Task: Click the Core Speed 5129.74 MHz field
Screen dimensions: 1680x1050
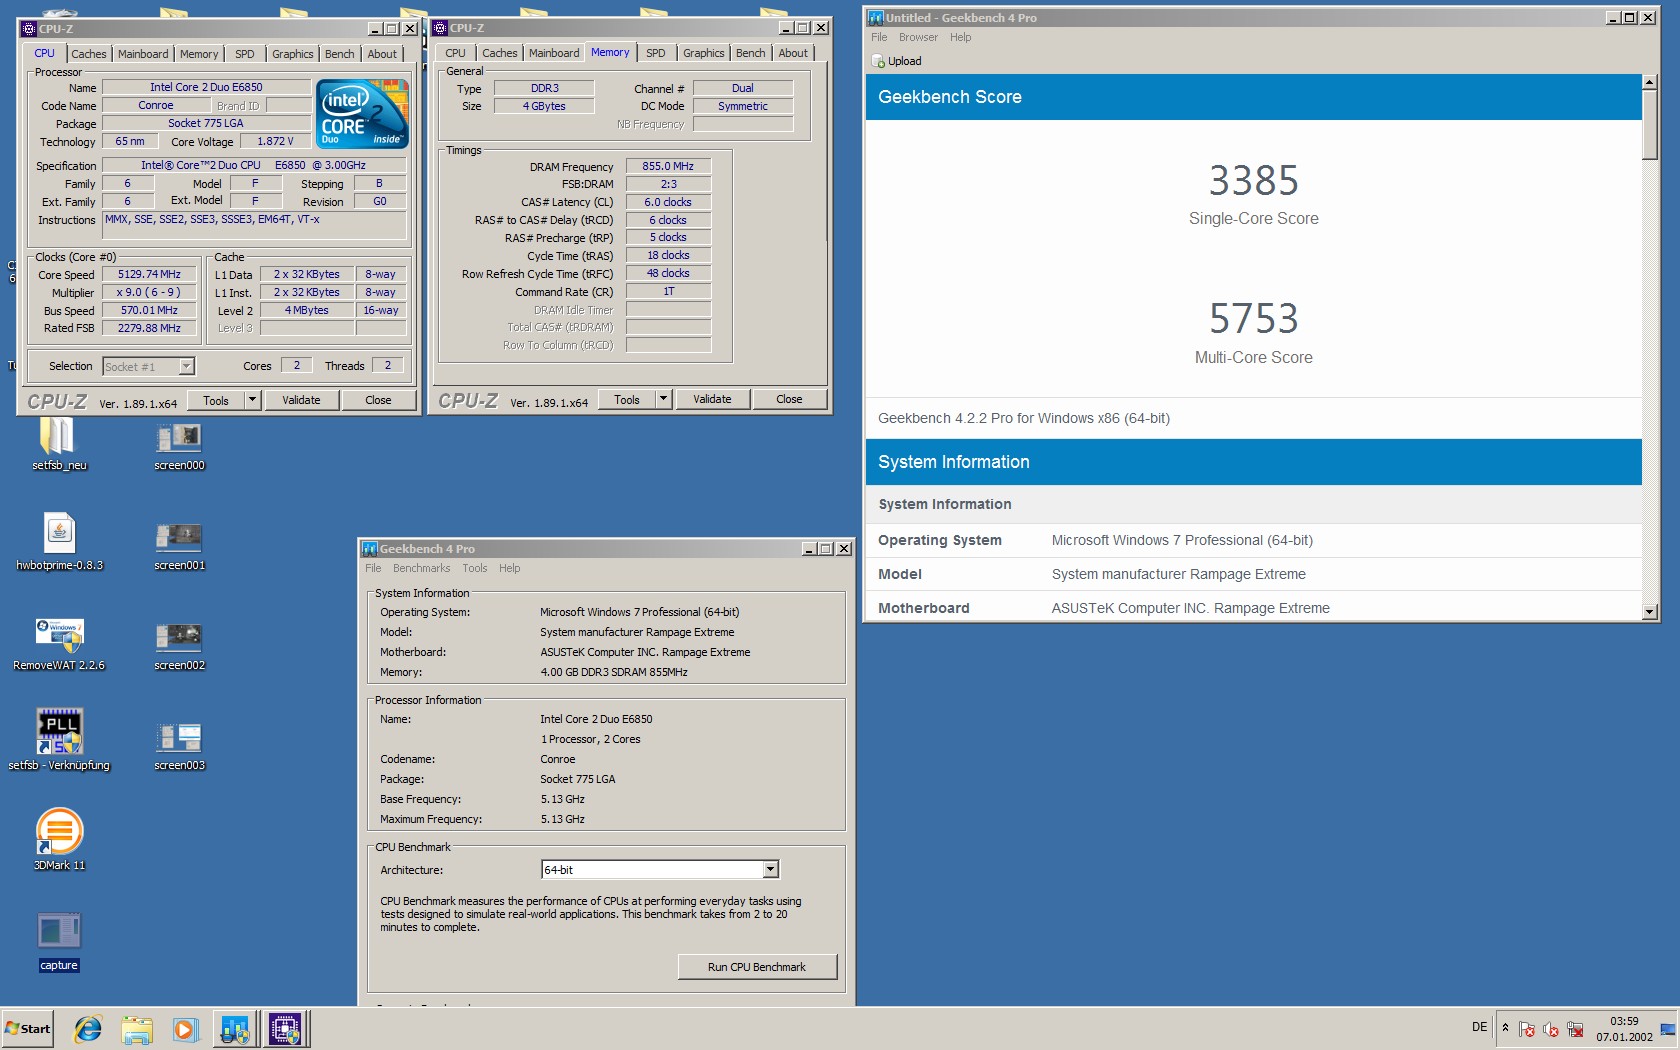Action: pyautogui.click(x=149, y=274)
